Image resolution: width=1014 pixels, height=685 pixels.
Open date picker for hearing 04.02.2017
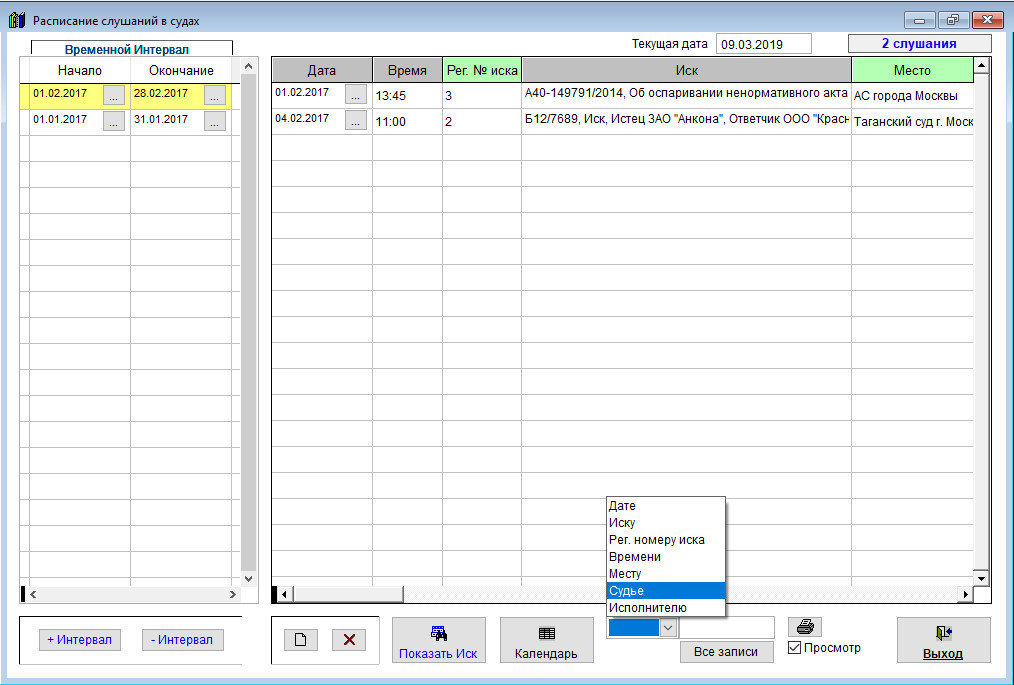click(x=356, y=120)
